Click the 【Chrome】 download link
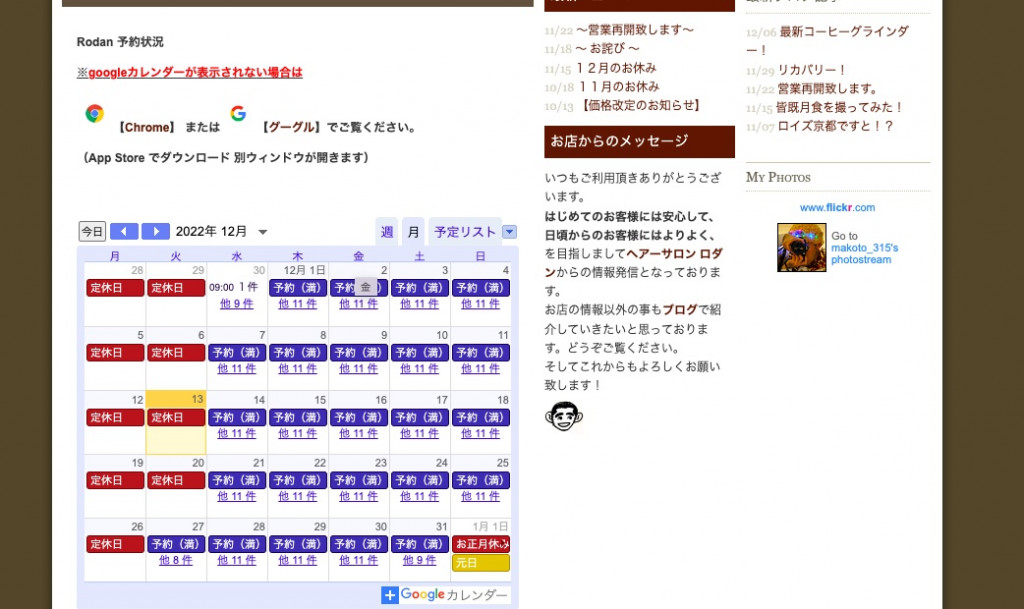The width and height of the screenshot is (1024, 609). click(146, 127)
